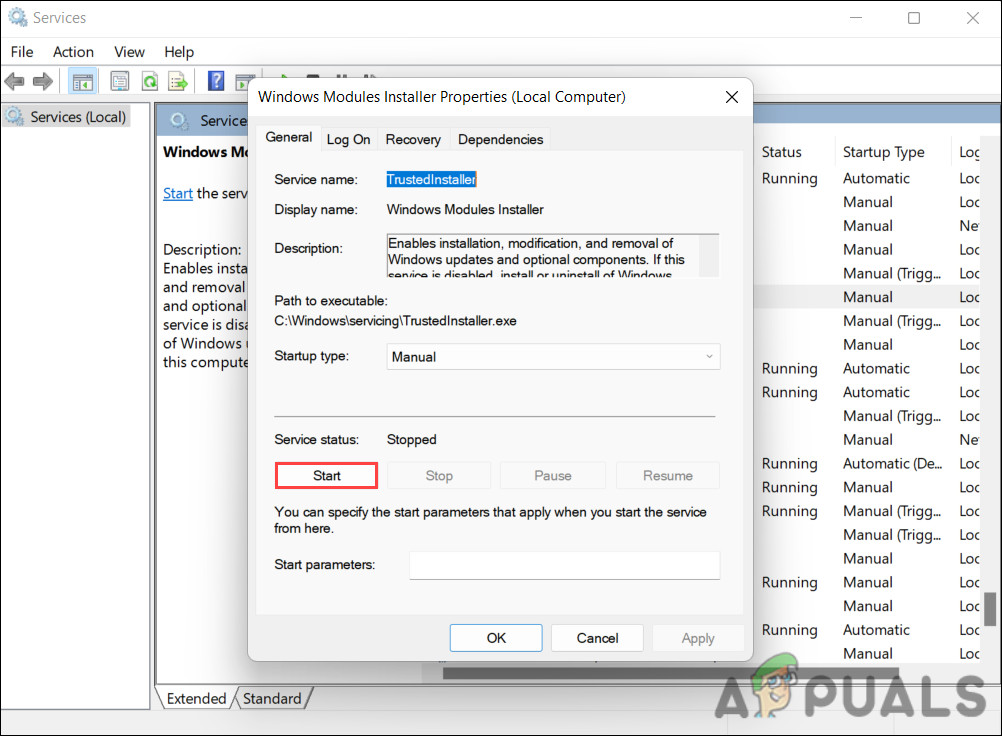Click the disabled Resume button

coord(668,475)
